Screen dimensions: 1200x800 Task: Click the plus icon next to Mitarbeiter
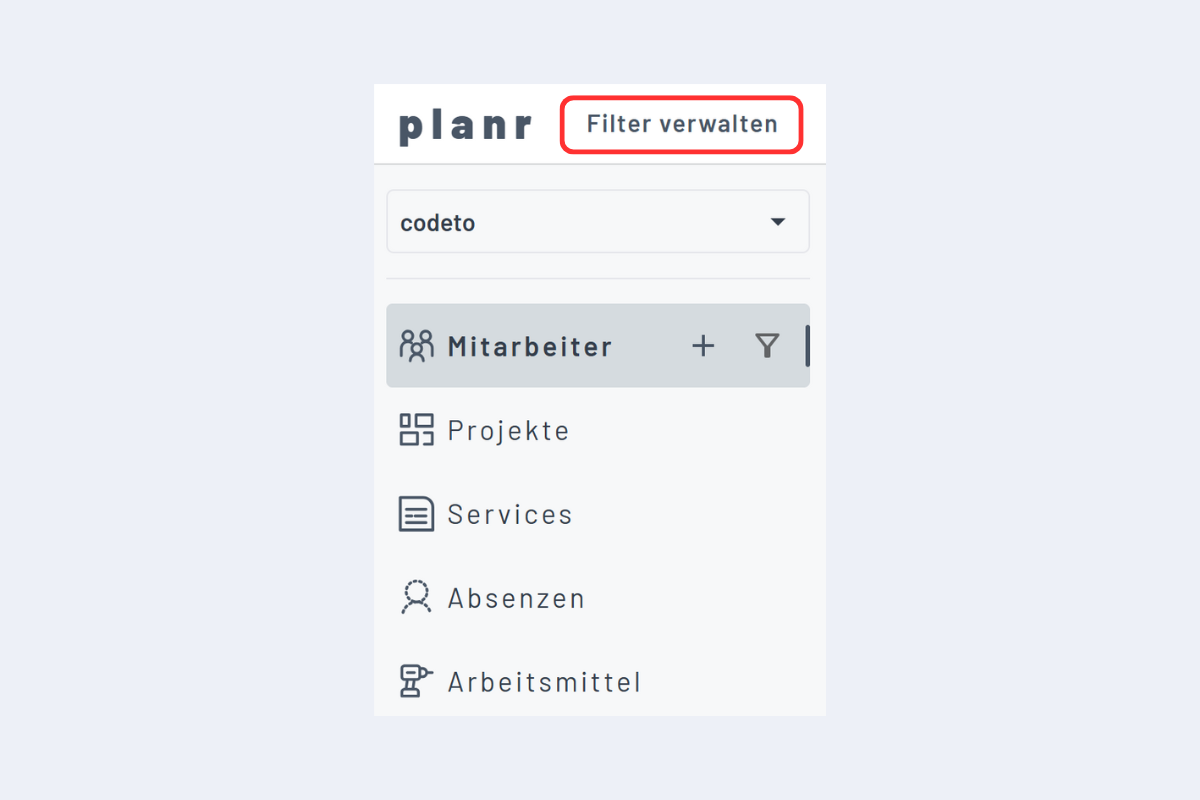click(703, 345)
